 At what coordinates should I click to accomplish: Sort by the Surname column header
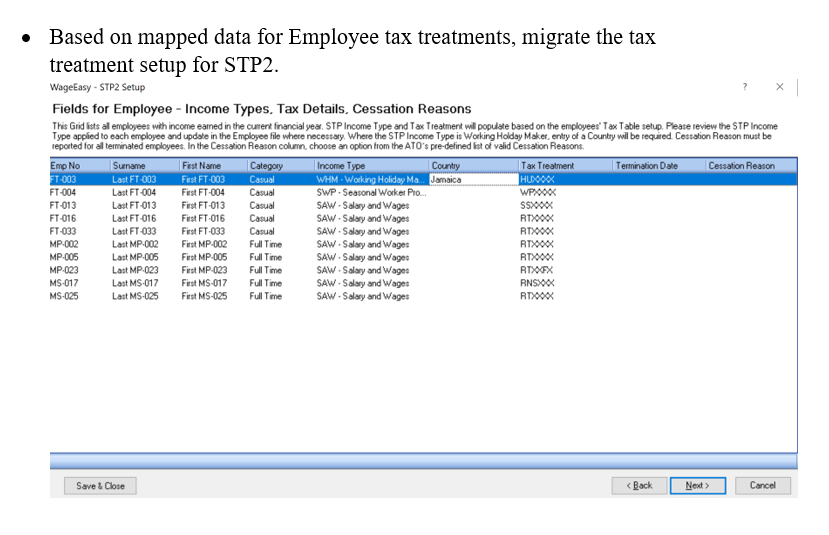(x=145, y=165)
